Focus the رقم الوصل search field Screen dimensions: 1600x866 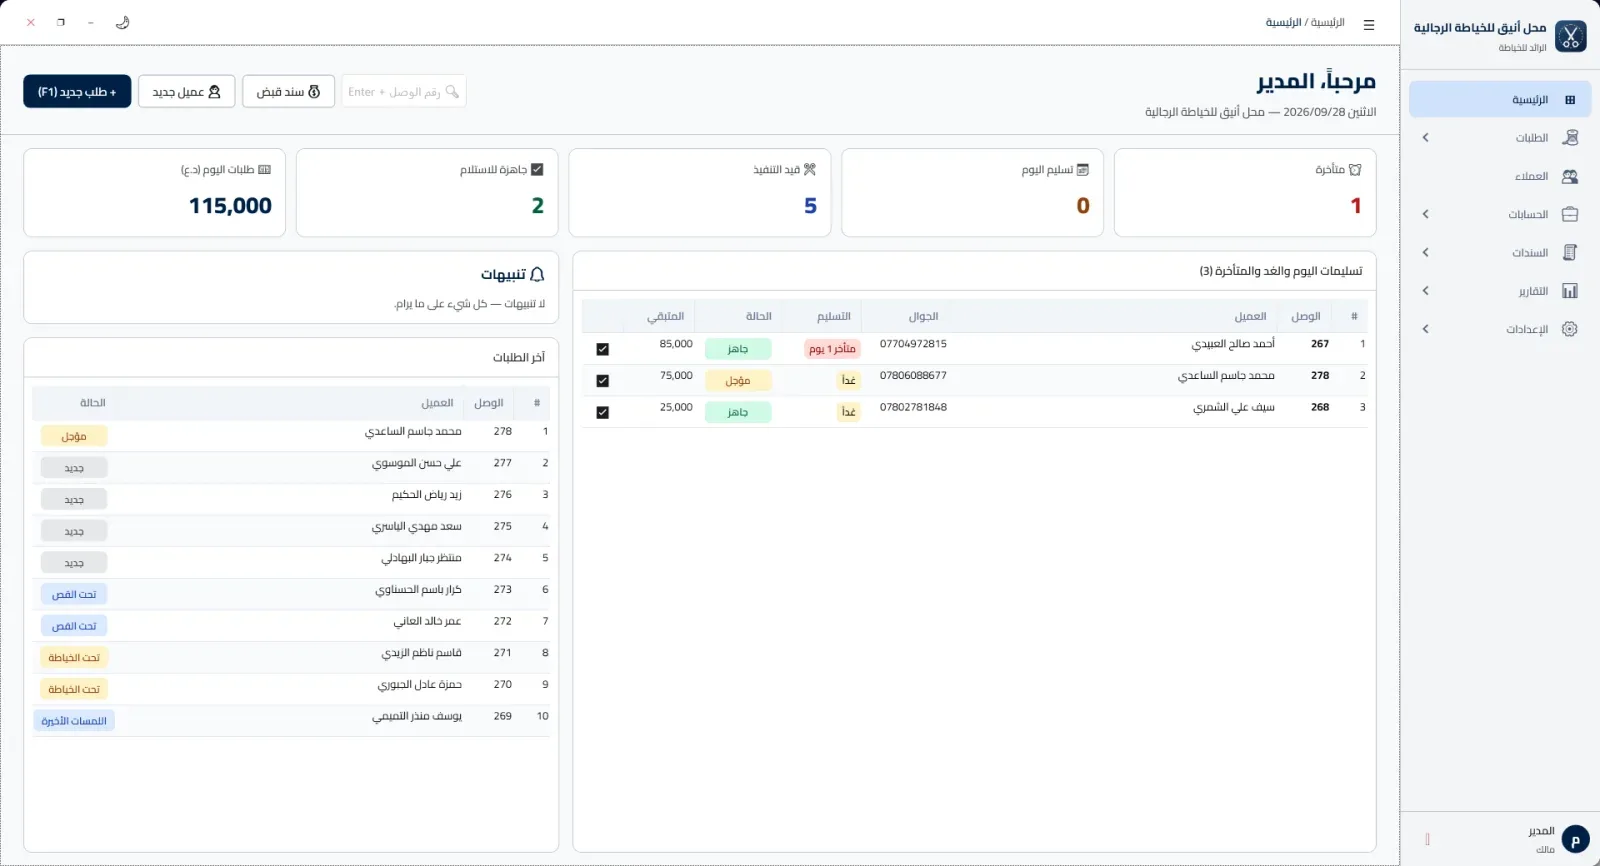pyautogui.click(x=403, y=91)
